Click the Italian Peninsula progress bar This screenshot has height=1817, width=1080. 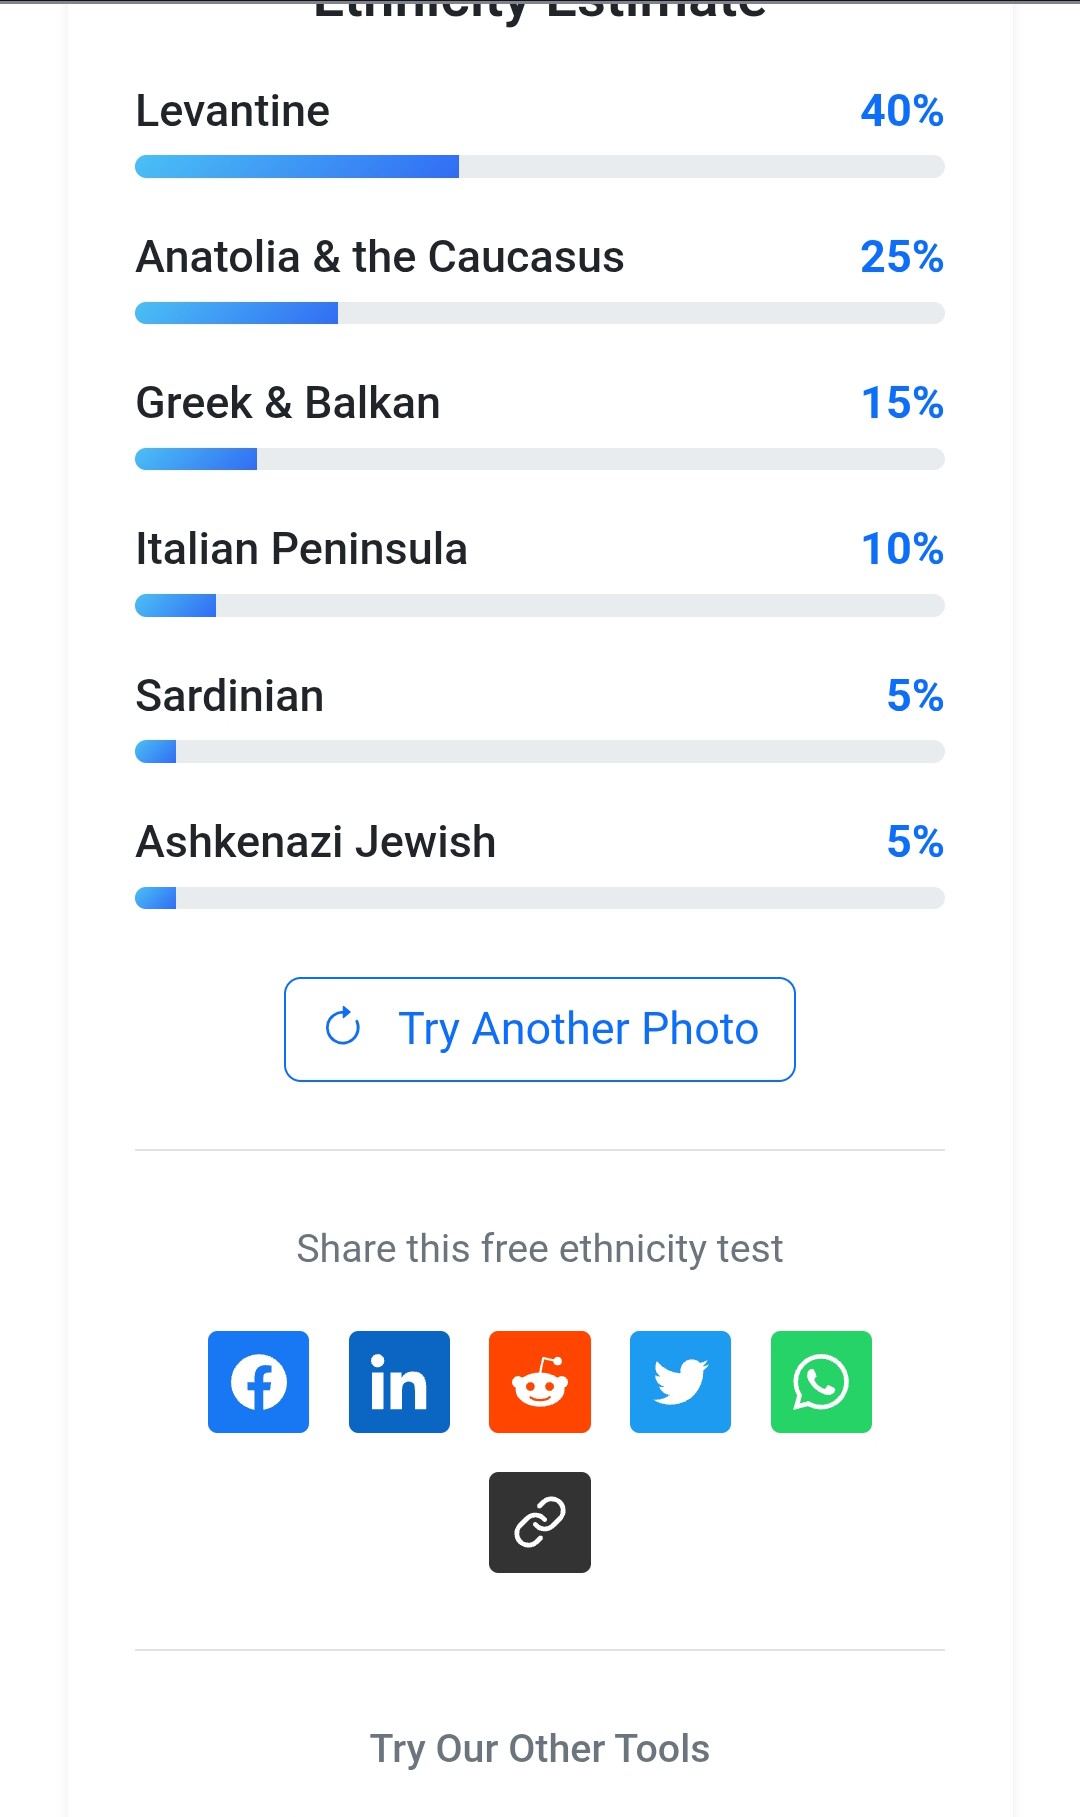click(x=540, y=605)
